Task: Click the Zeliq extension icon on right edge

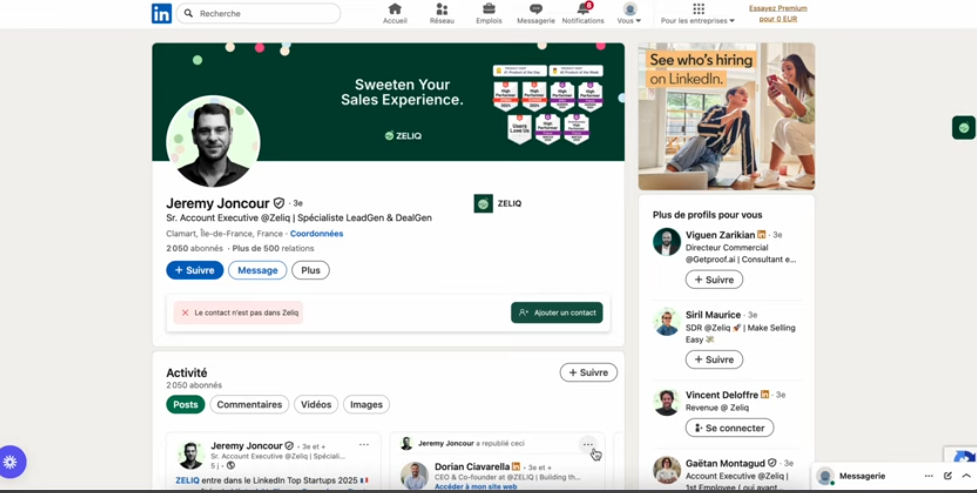Action: [x=964, y=128]
